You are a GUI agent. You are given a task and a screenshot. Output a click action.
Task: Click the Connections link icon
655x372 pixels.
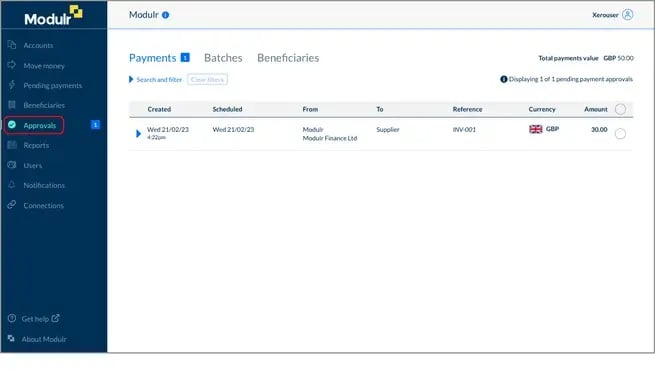(x=12, y=205)
